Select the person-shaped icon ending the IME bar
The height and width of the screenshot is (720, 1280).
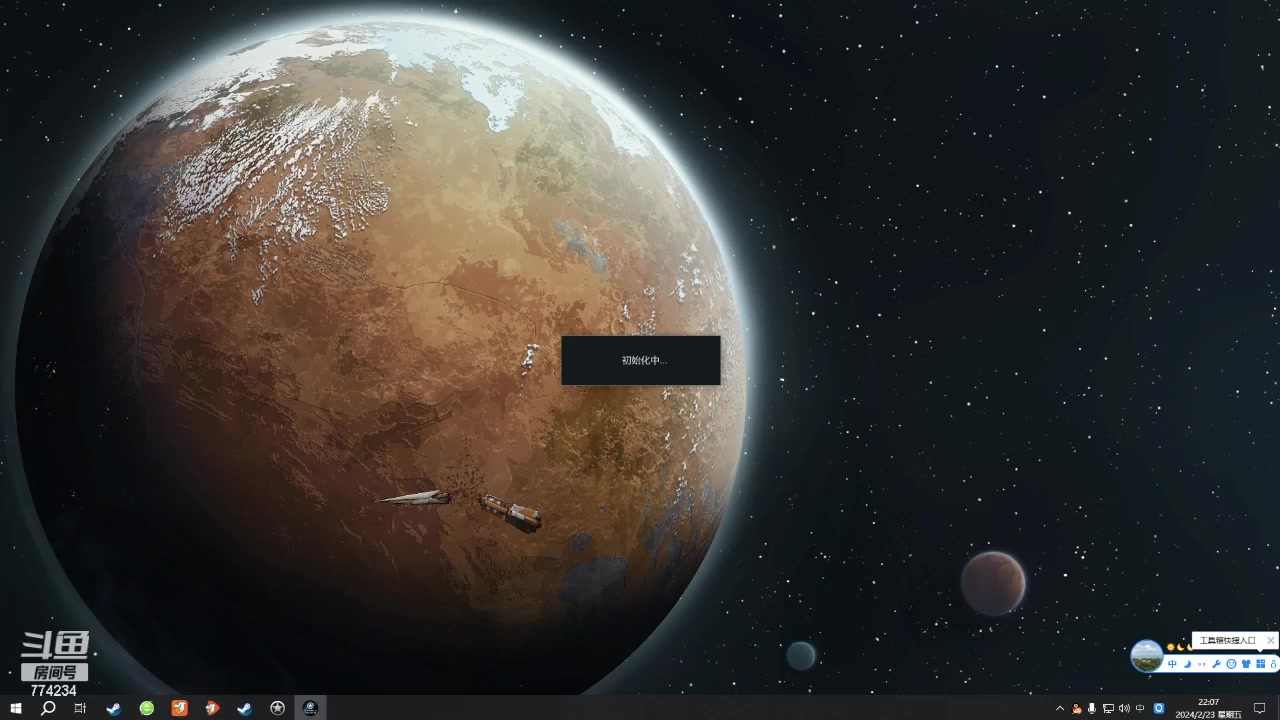pos(1273,664)
